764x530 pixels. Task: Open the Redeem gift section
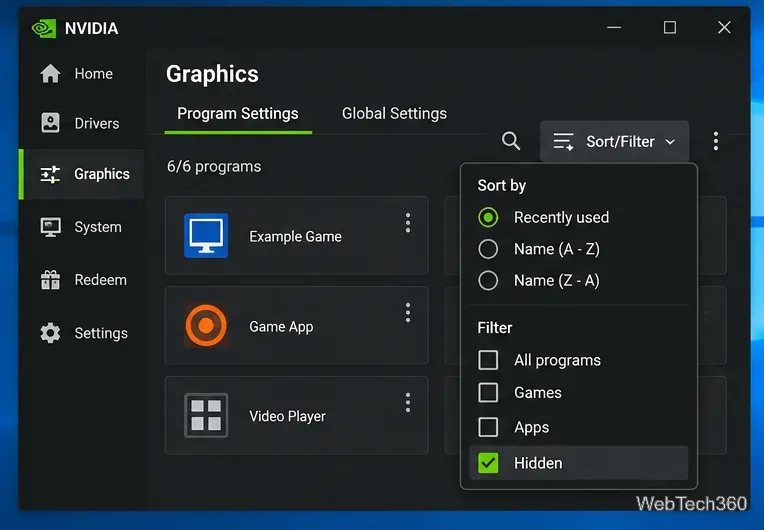coord(81,280)
